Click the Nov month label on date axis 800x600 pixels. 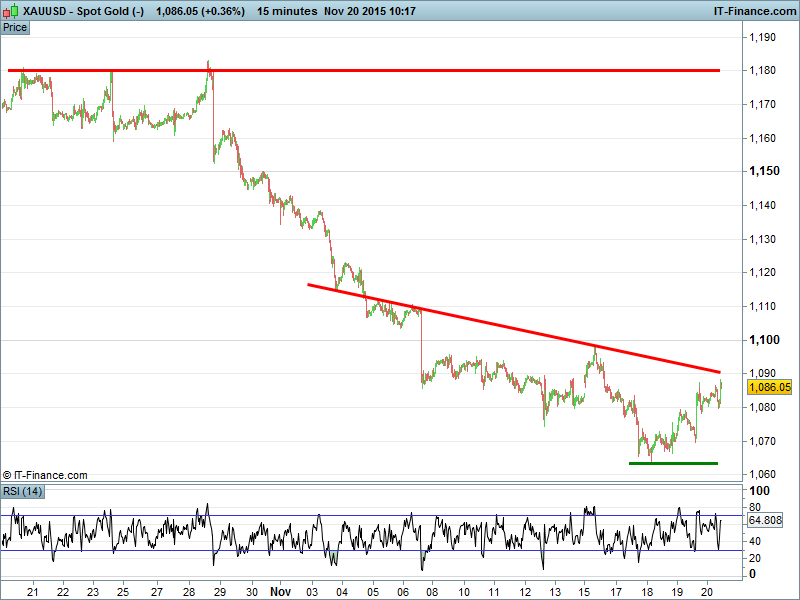tap(279, 591)
